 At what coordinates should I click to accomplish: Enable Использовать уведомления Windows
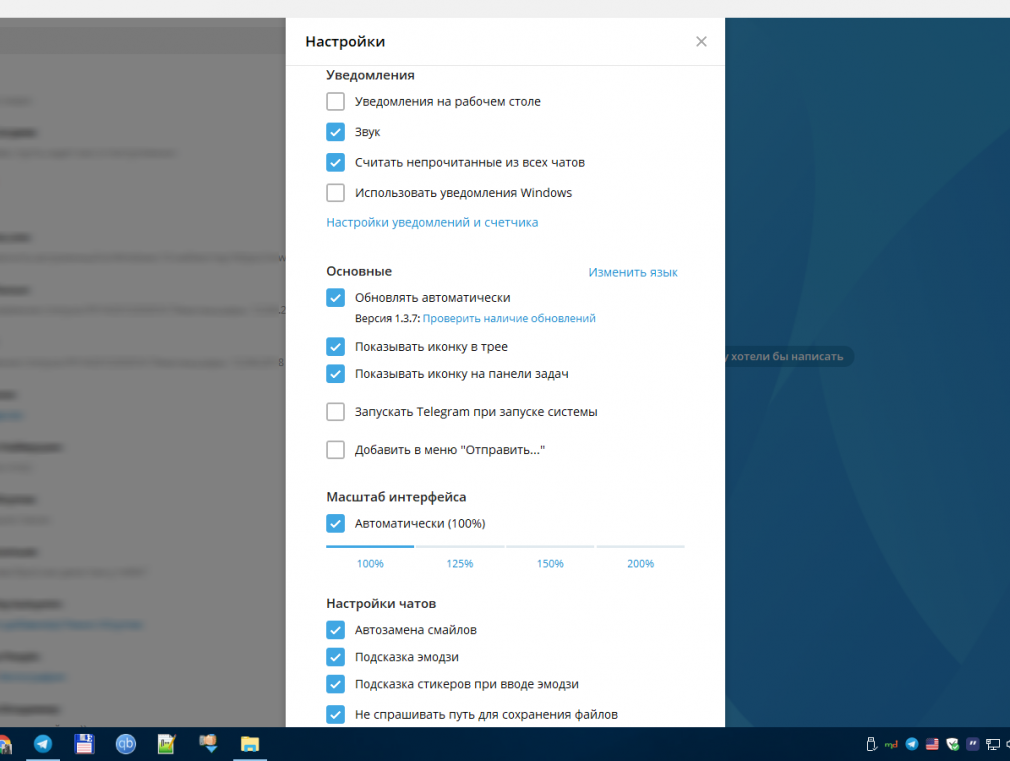point(336,192)
